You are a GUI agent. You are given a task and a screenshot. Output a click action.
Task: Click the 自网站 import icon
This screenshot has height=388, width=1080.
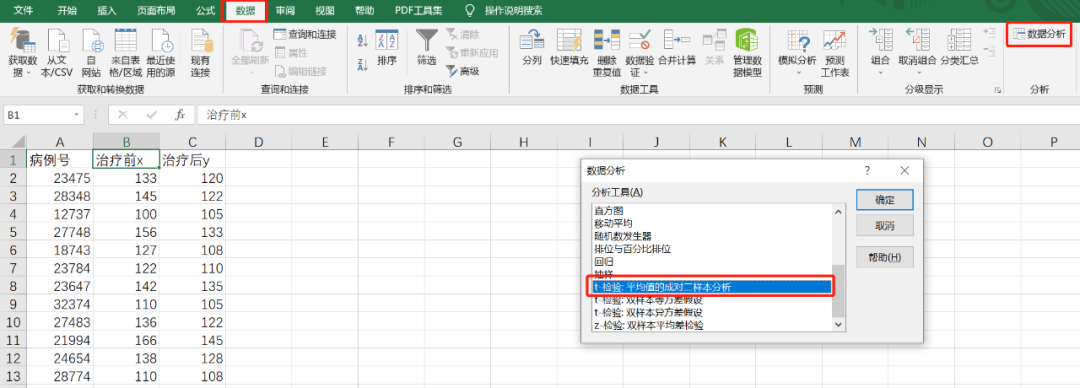click(x=92, y=54)
